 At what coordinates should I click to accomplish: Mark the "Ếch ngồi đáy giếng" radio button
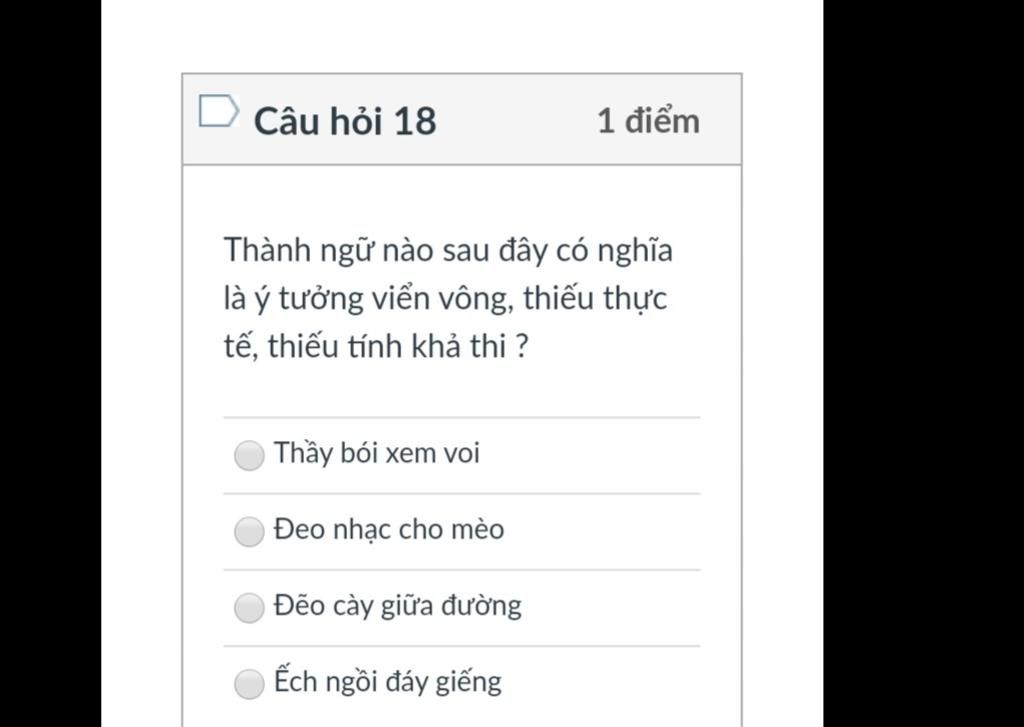(x=249, y=684)
